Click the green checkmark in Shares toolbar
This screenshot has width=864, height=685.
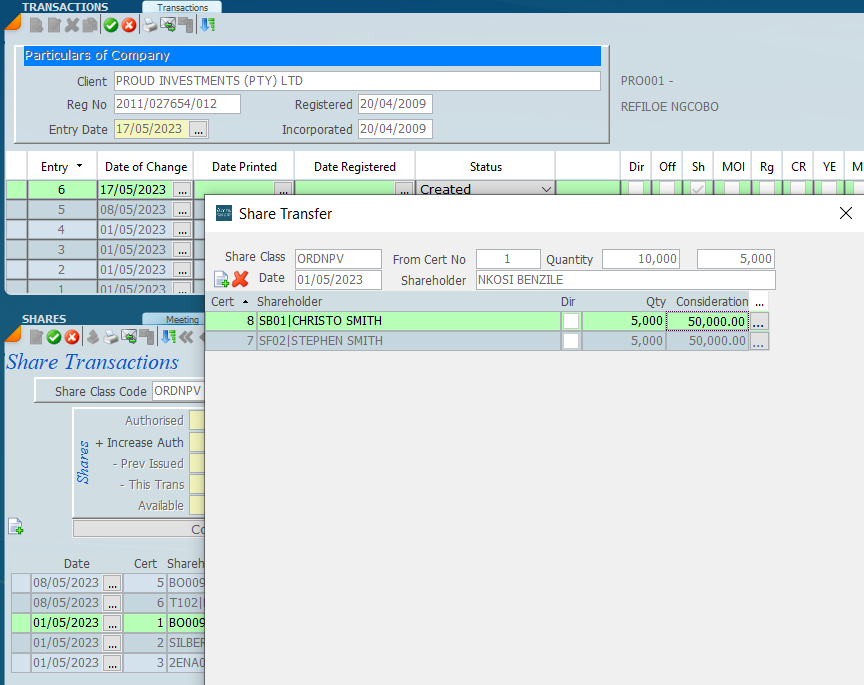[54, 337]
